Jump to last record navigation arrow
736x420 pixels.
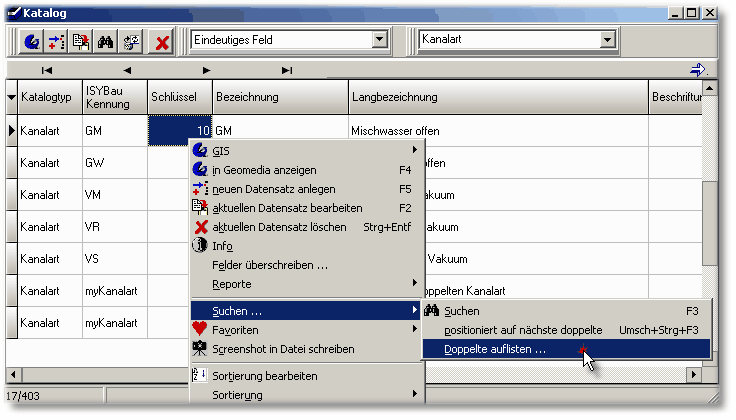287,70
